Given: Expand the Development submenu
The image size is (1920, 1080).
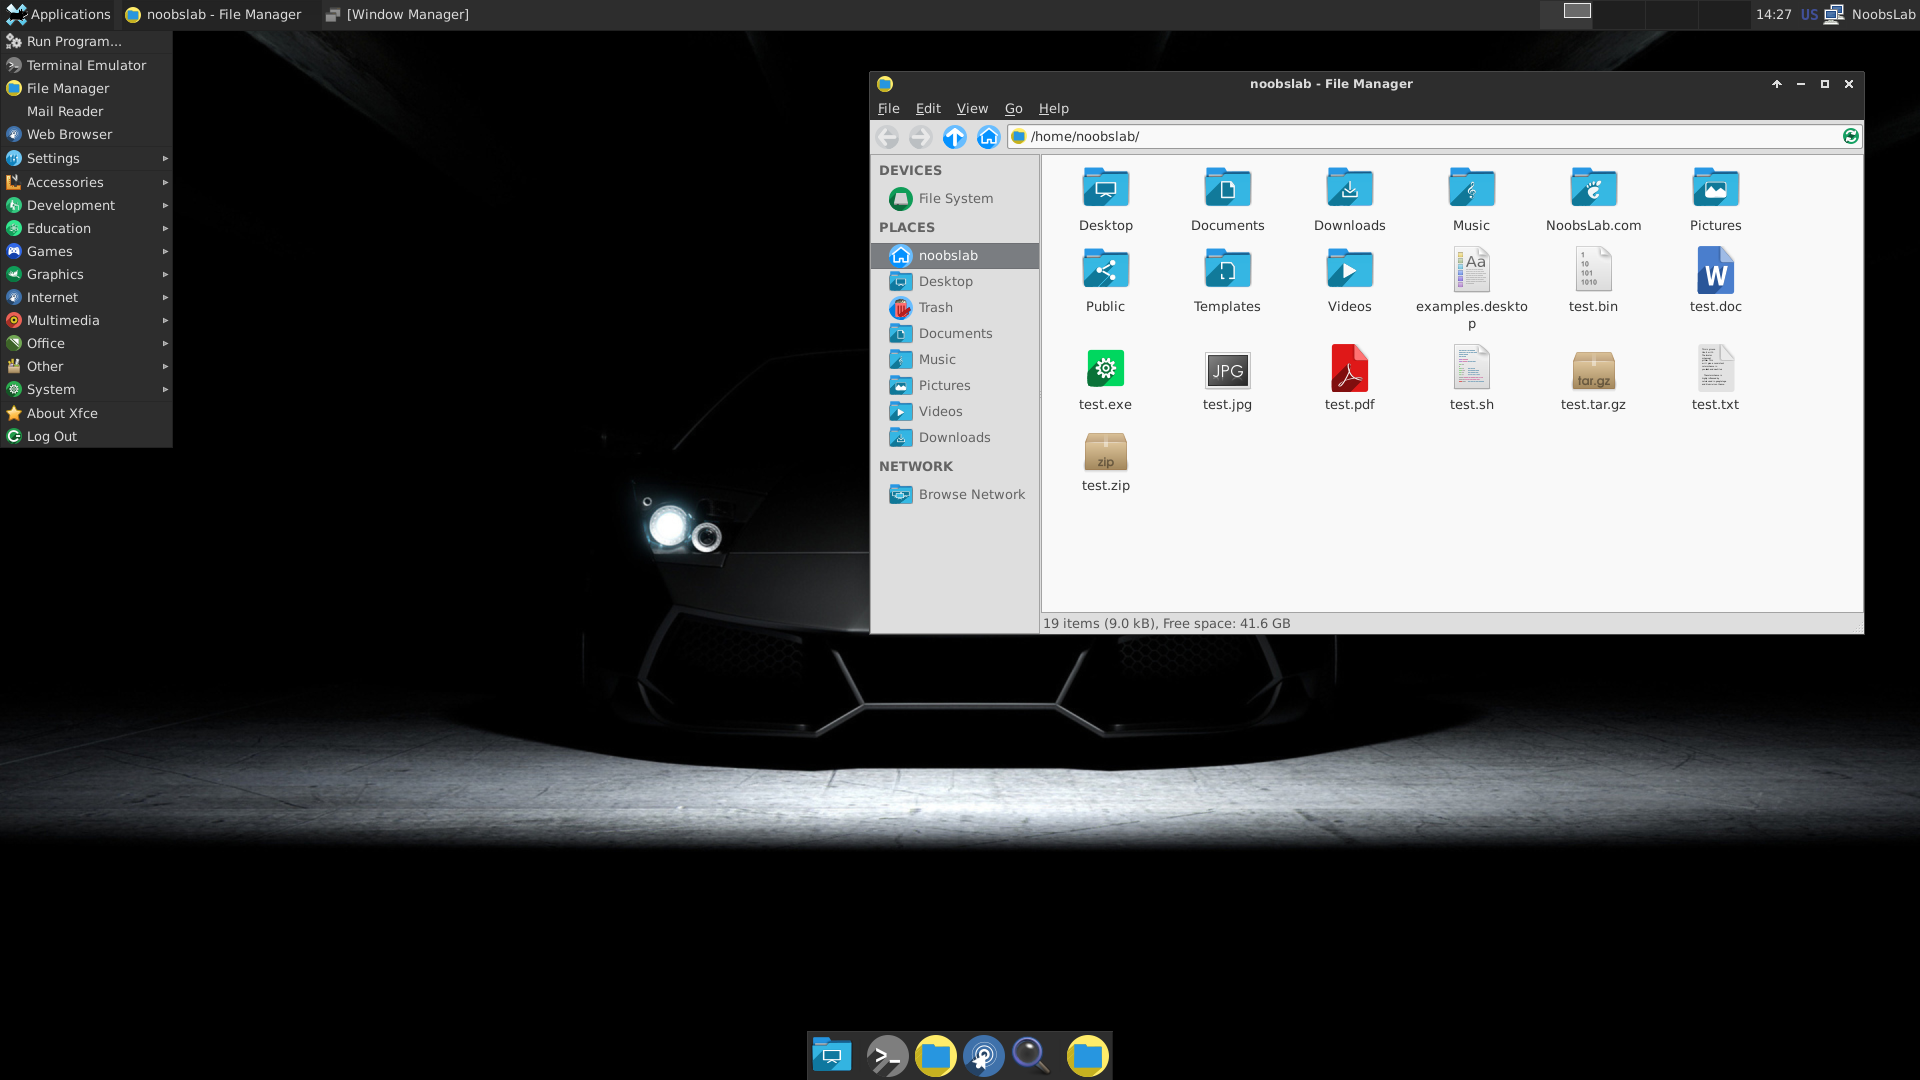Looking at the screenshot, I should coord(86,205).
